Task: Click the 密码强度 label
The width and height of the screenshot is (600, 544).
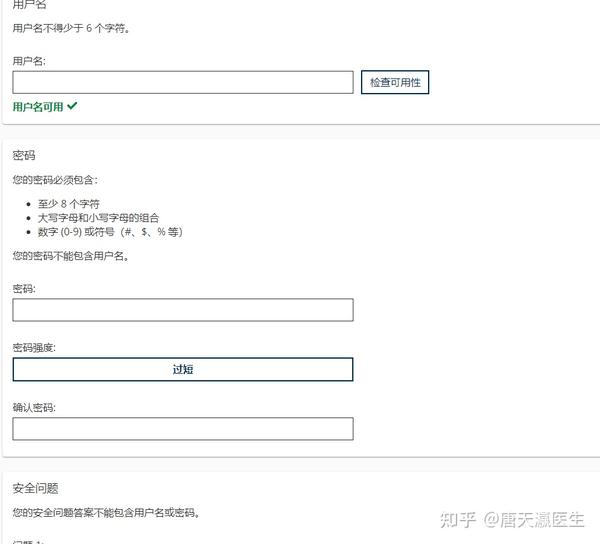Action: [x=34, y=348]
